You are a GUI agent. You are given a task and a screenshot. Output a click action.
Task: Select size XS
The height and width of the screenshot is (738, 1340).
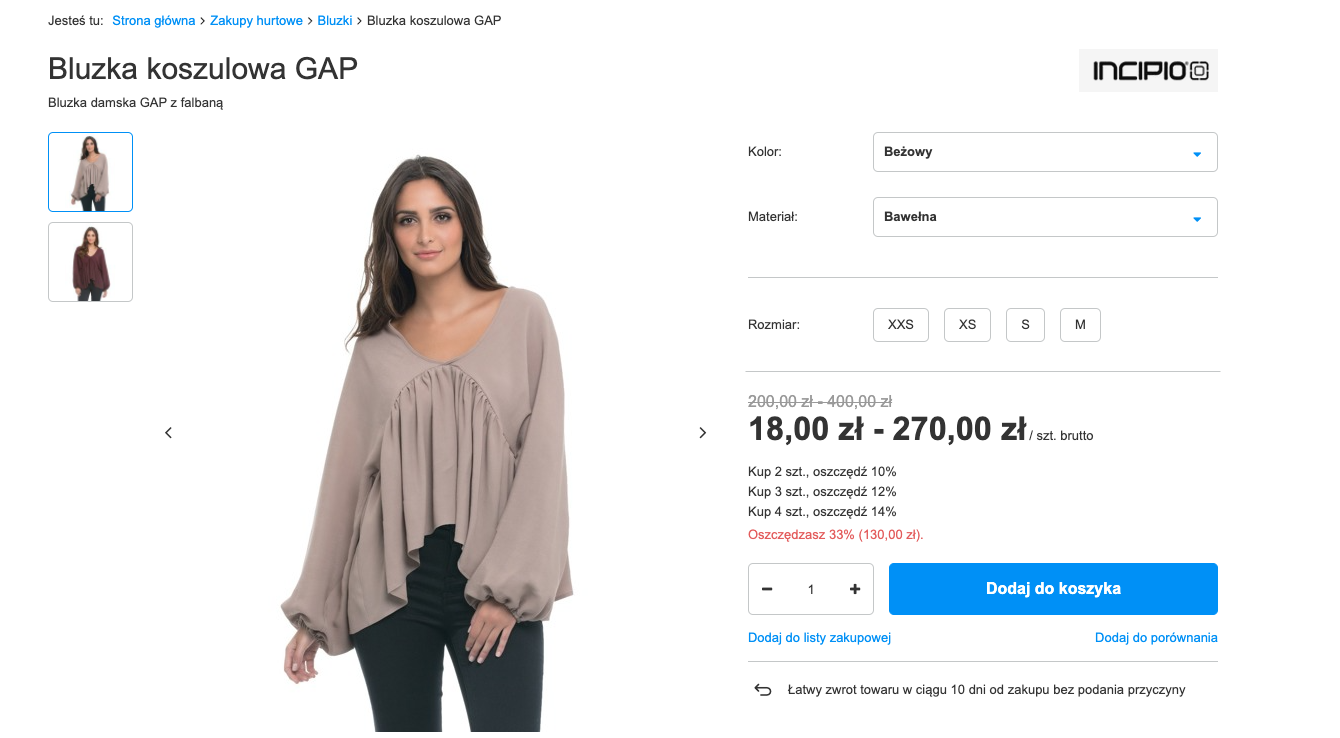coord(967,325)
